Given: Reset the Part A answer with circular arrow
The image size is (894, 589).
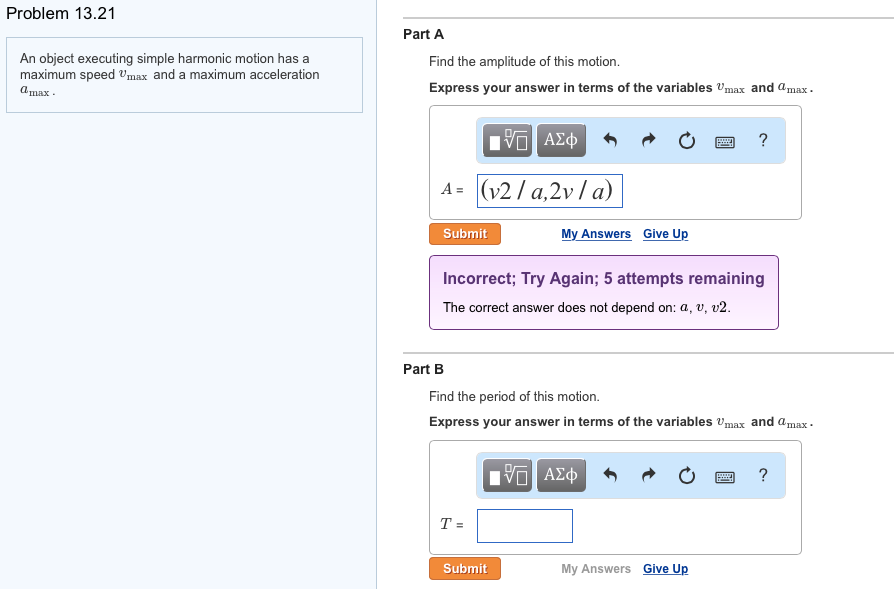Looking at the screenshot, I should pos(686,140).
